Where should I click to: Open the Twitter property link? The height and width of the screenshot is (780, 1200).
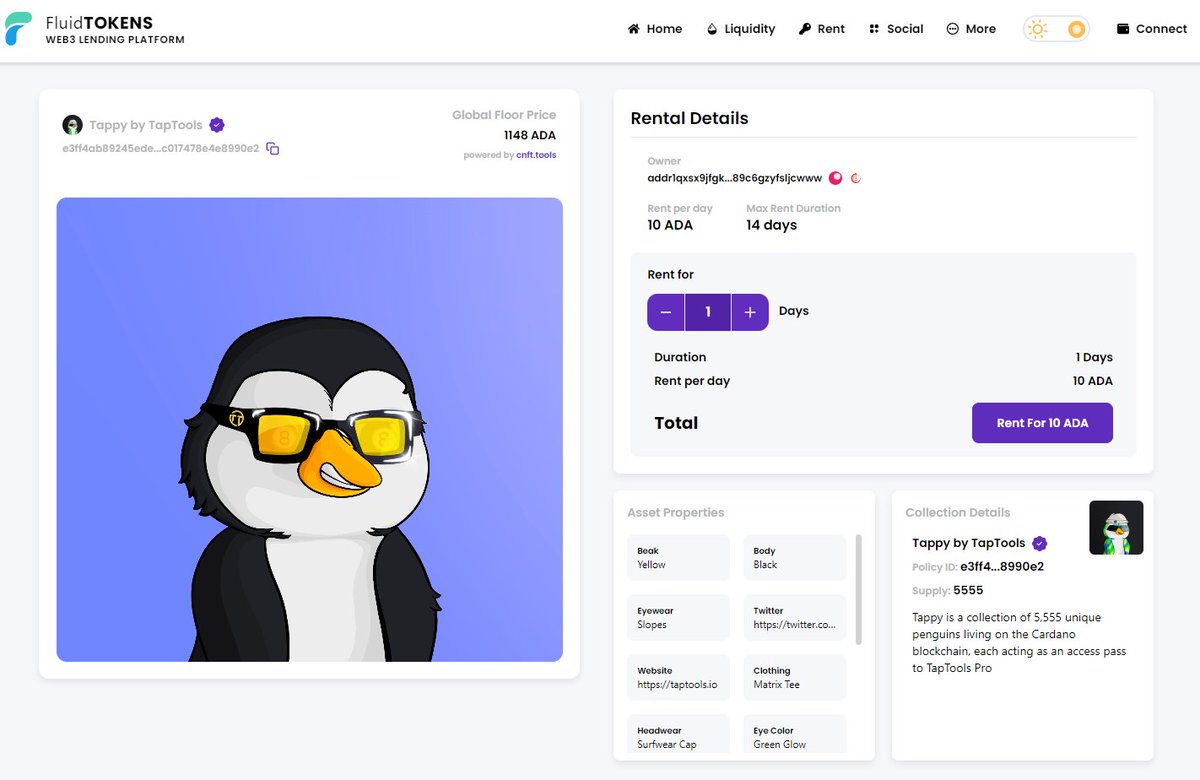pos(795,617)
